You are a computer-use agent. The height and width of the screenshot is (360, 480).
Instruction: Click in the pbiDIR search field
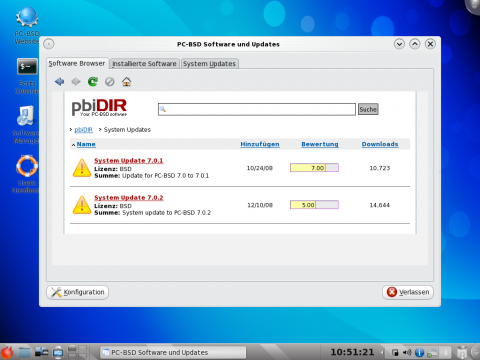[x=257, y=109]
